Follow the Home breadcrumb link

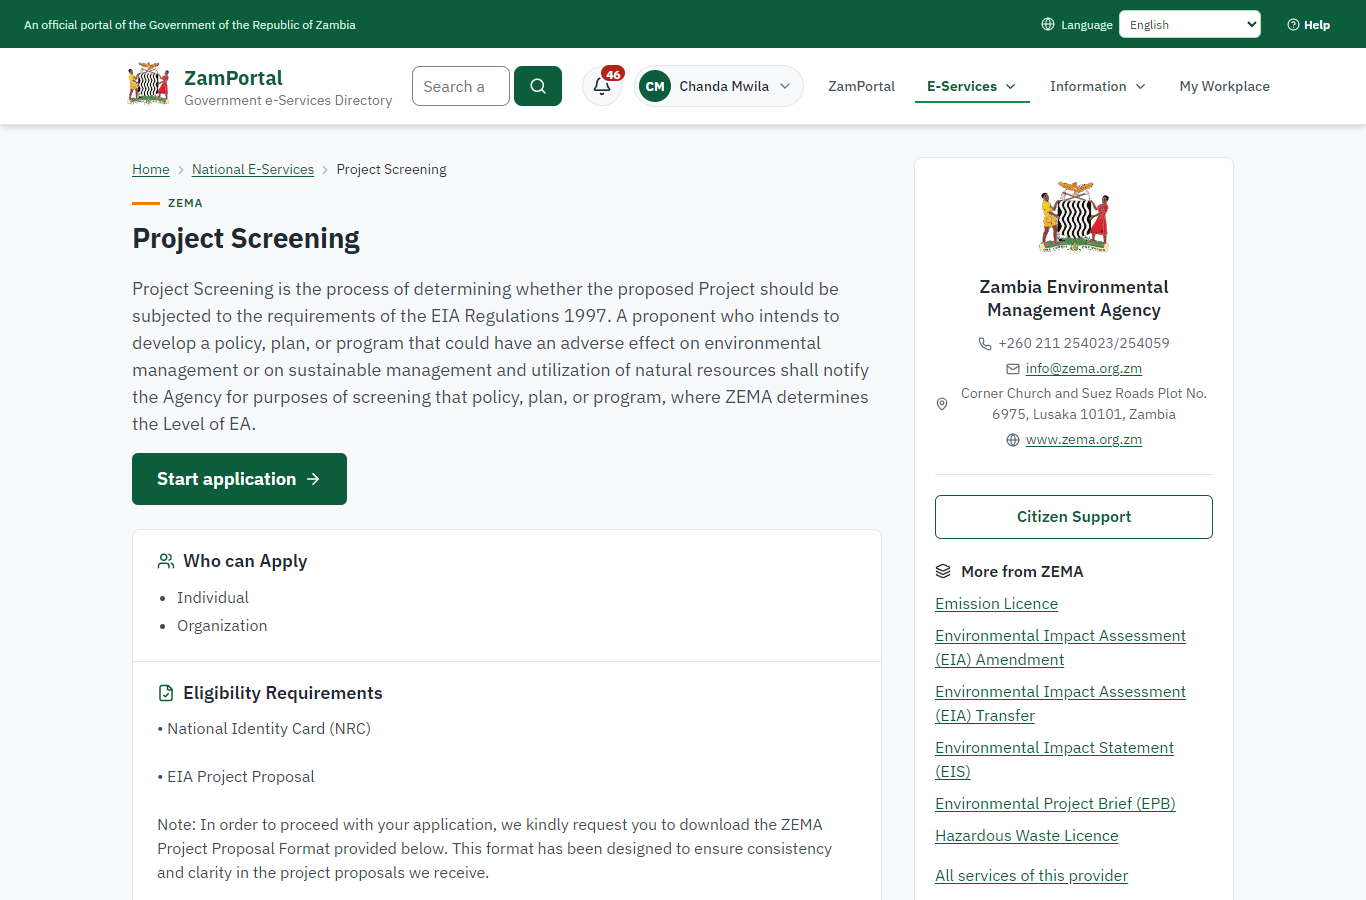tap(151, 169)
